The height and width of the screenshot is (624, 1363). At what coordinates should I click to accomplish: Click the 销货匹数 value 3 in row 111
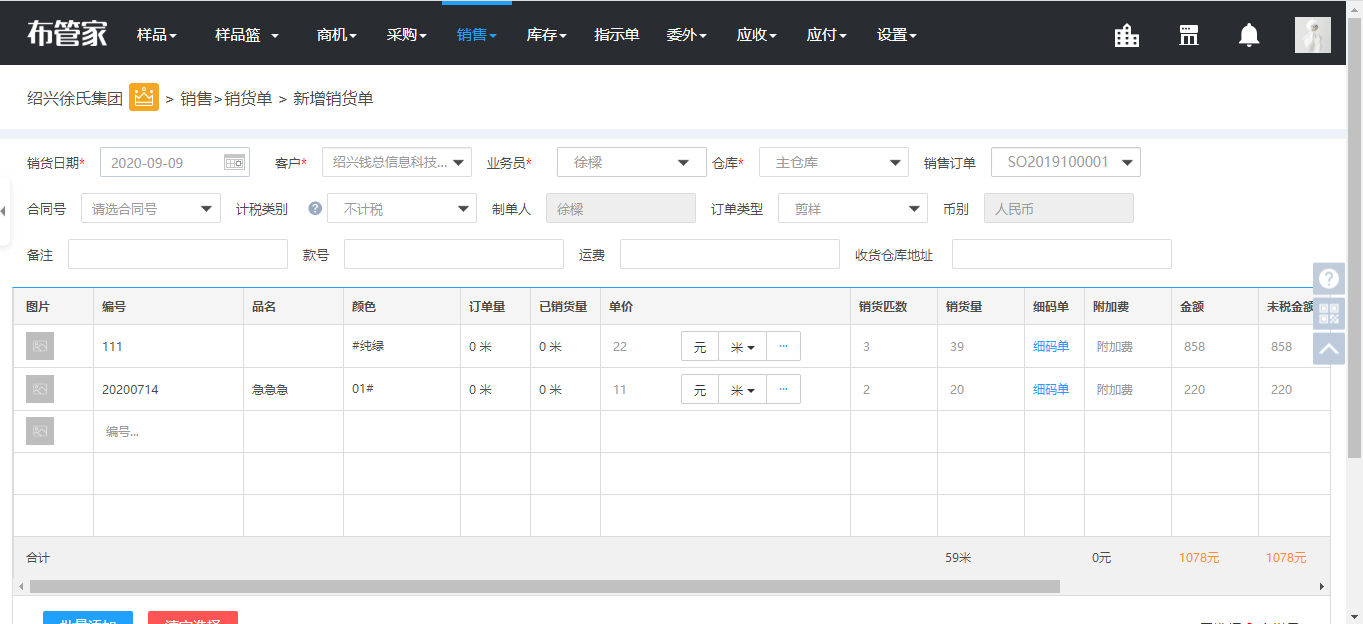point(866,346)
